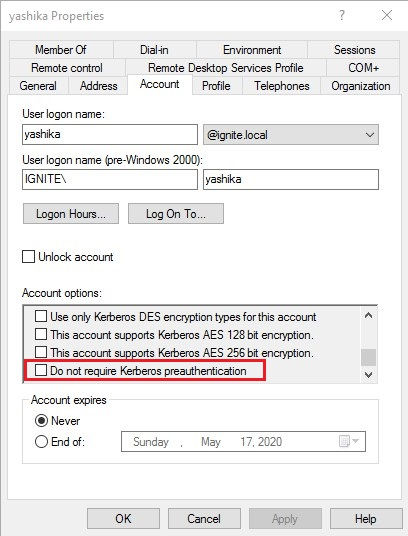The image size is (408, 536).
Task: Open the Logon Hours dialog
Action: (71, 214)
